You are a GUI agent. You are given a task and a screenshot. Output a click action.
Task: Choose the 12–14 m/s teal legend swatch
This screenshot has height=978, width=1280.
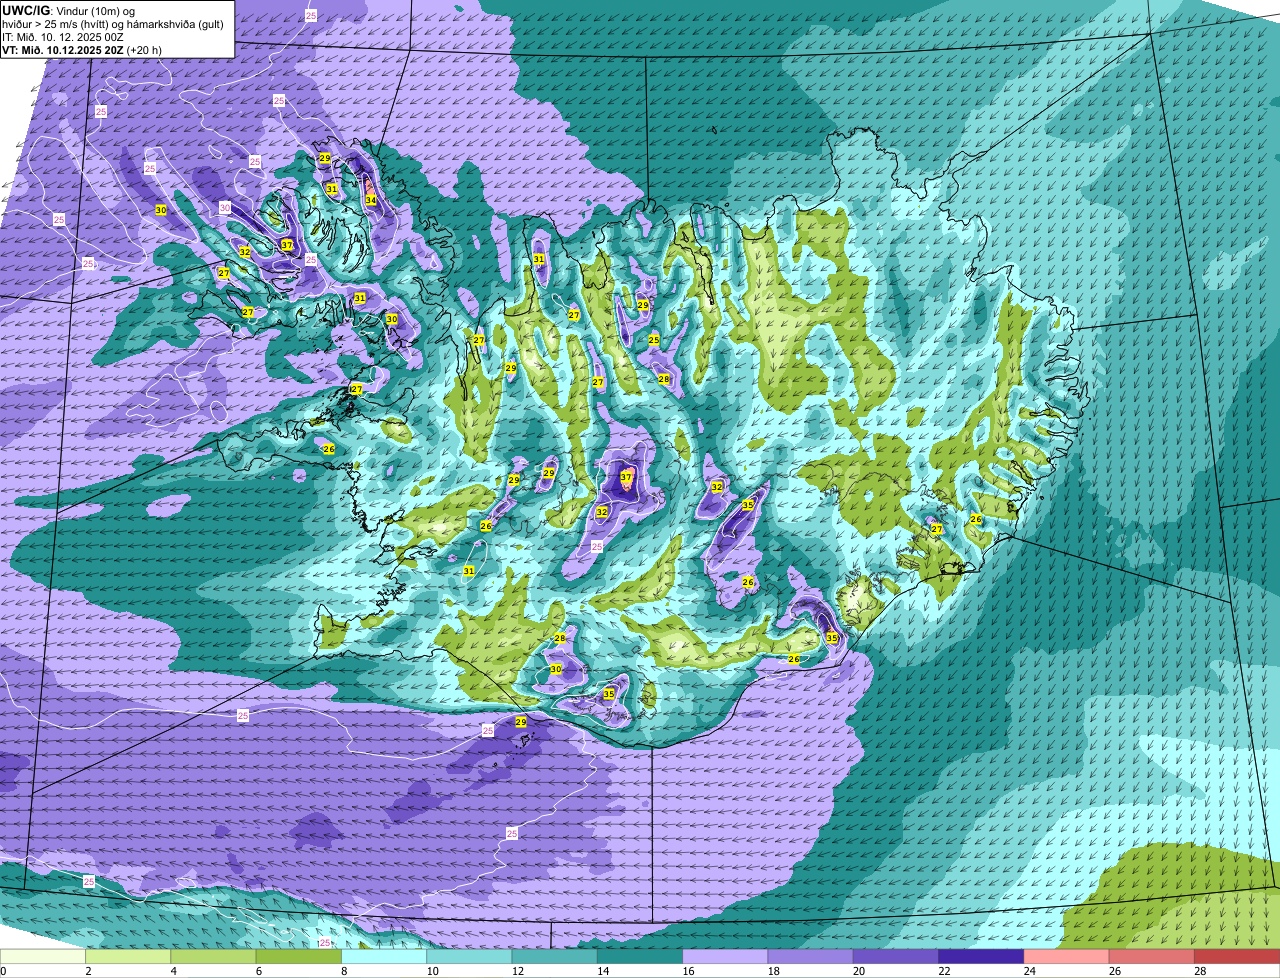click(554, 956)
